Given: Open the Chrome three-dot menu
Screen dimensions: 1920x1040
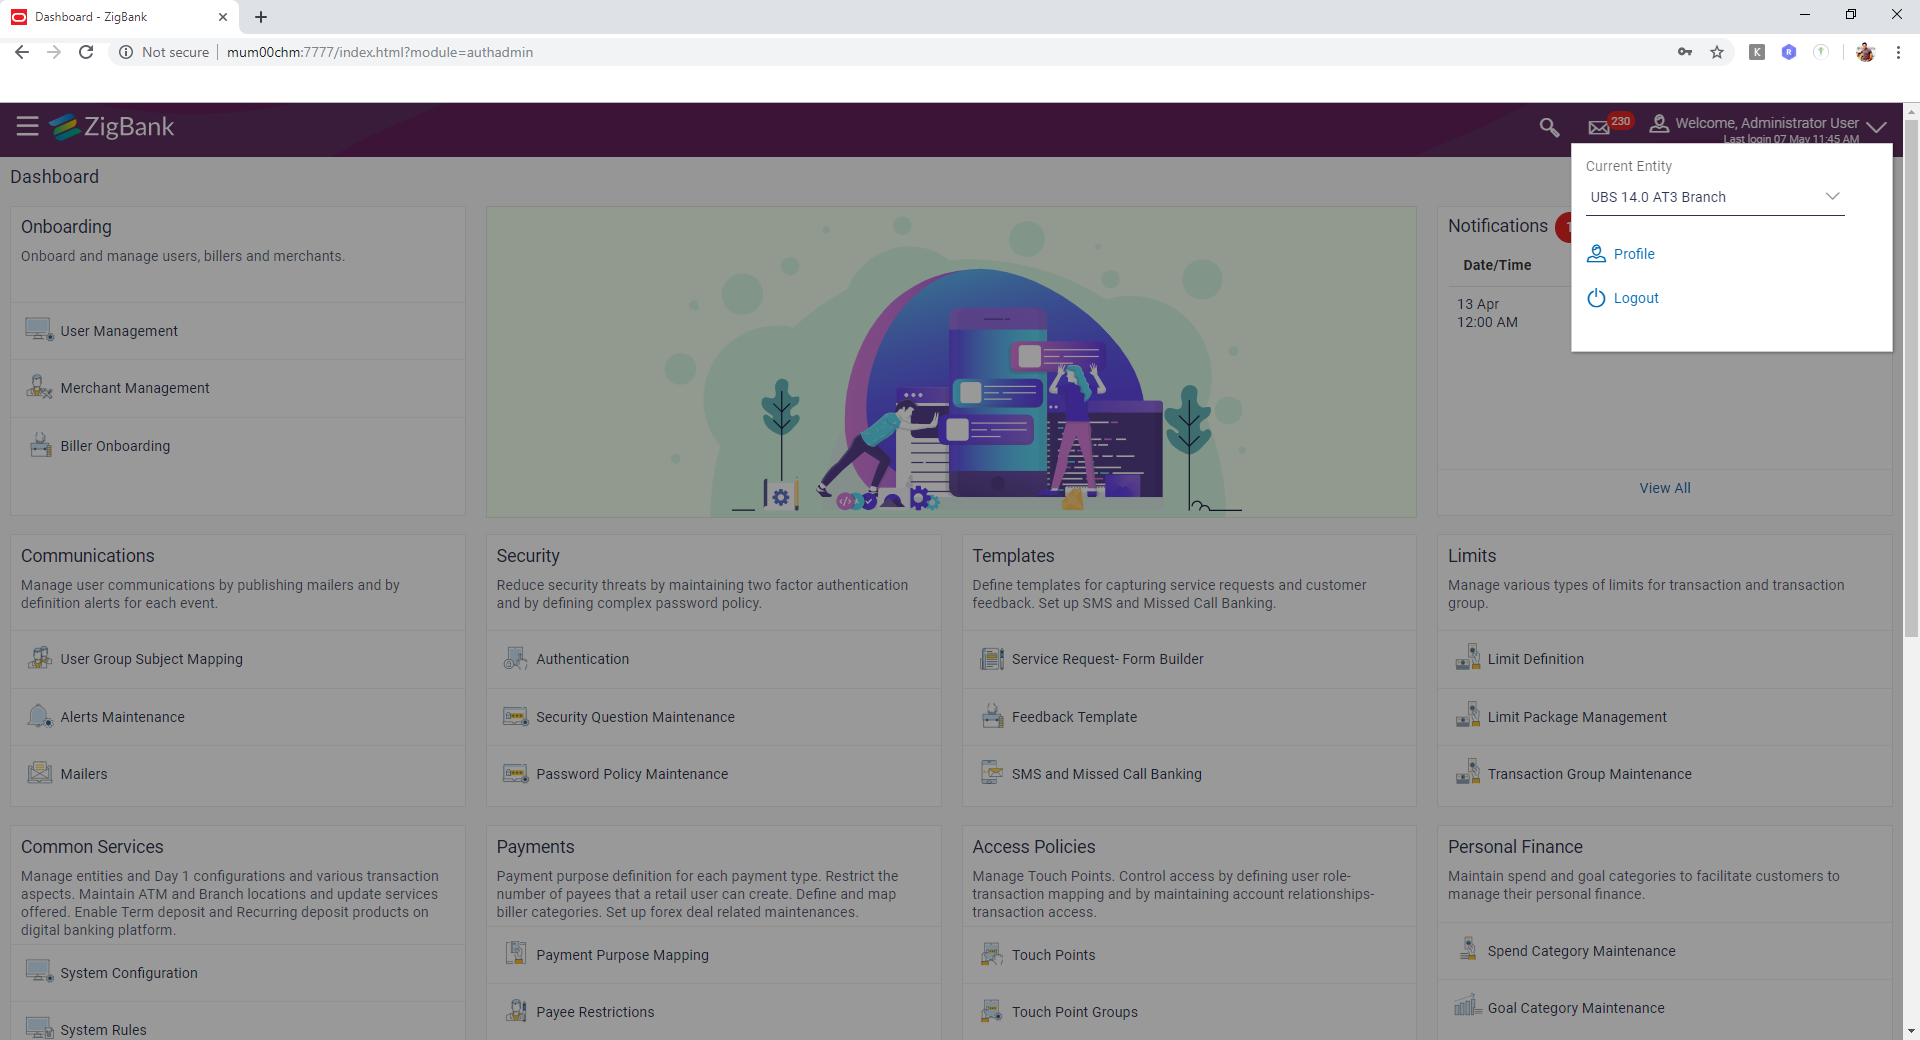Looking at the screenshot, I should [1898, 52].
